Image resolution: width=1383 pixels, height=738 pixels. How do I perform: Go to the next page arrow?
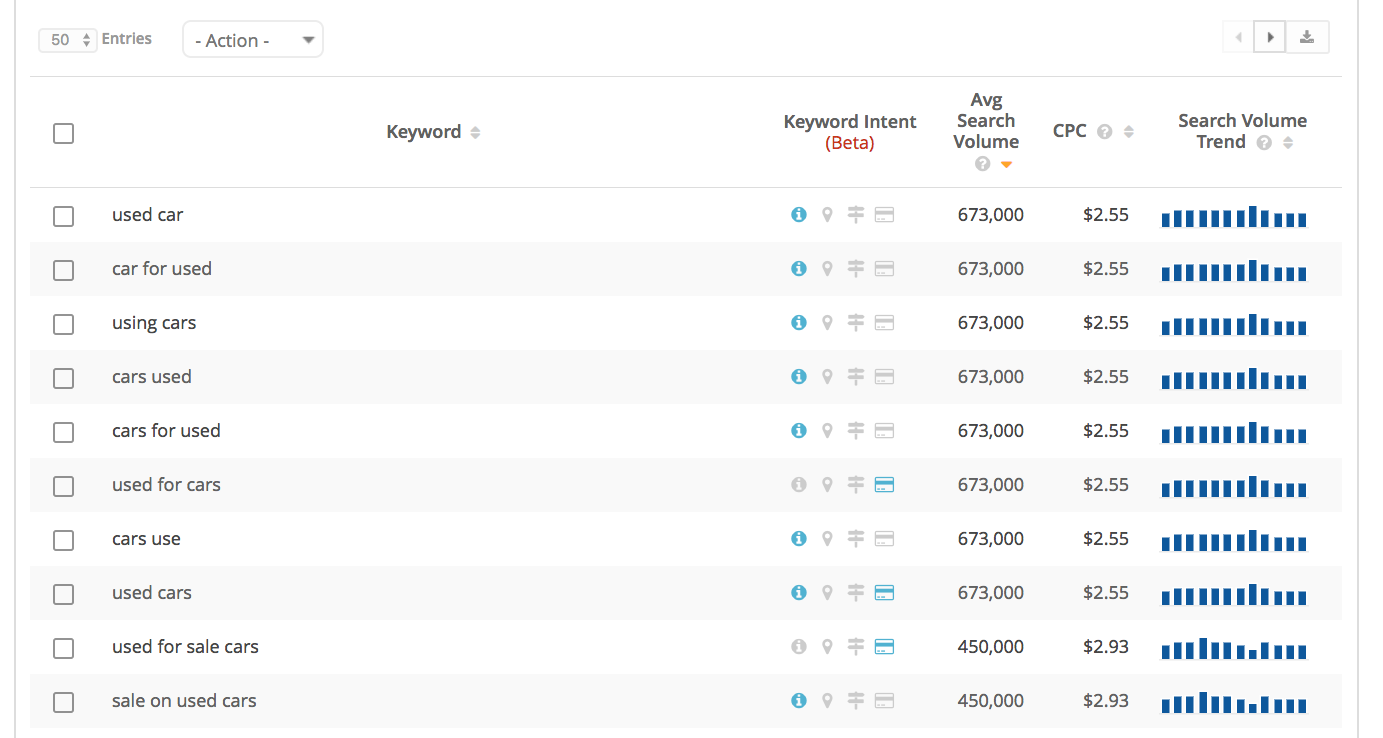1269,38
